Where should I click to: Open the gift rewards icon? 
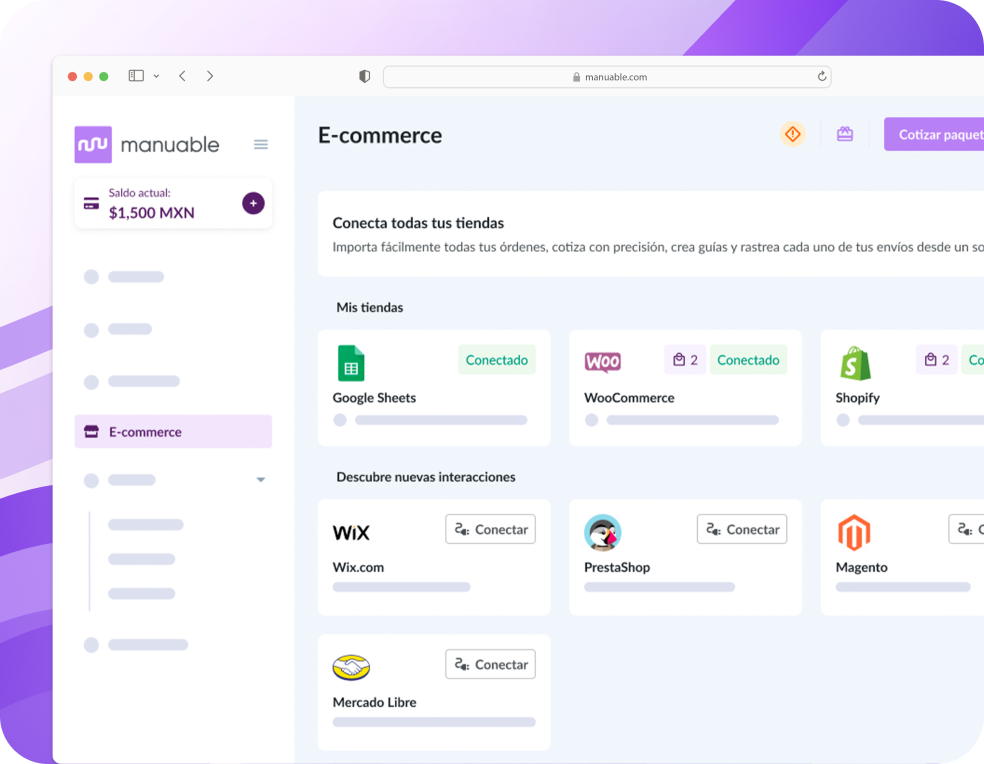click(845, 134)
